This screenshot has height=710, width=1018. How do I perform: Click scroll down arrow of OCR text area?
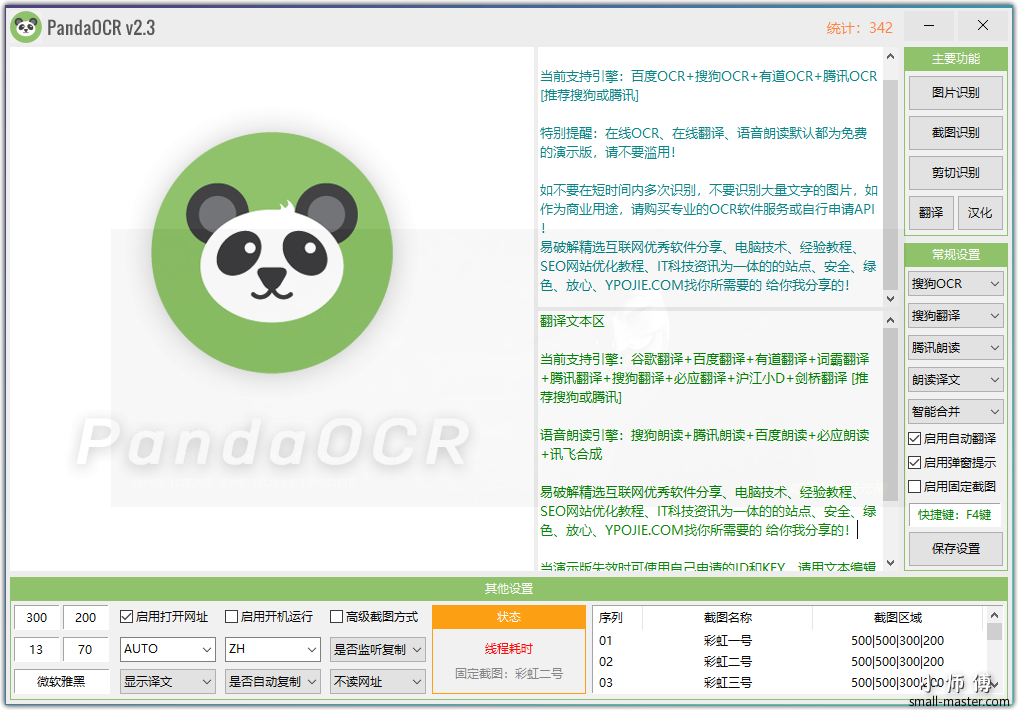tap(891, 299)
